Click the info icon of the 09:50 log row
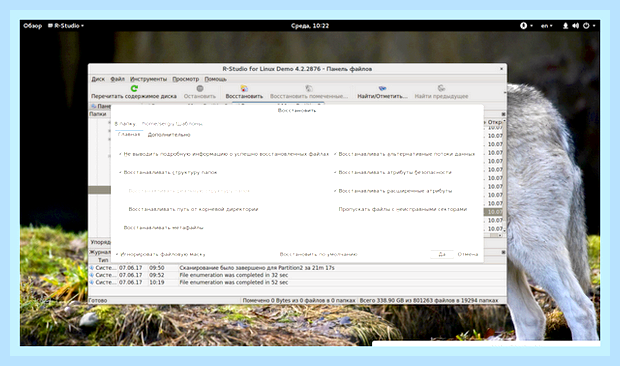 click(92, 268)
